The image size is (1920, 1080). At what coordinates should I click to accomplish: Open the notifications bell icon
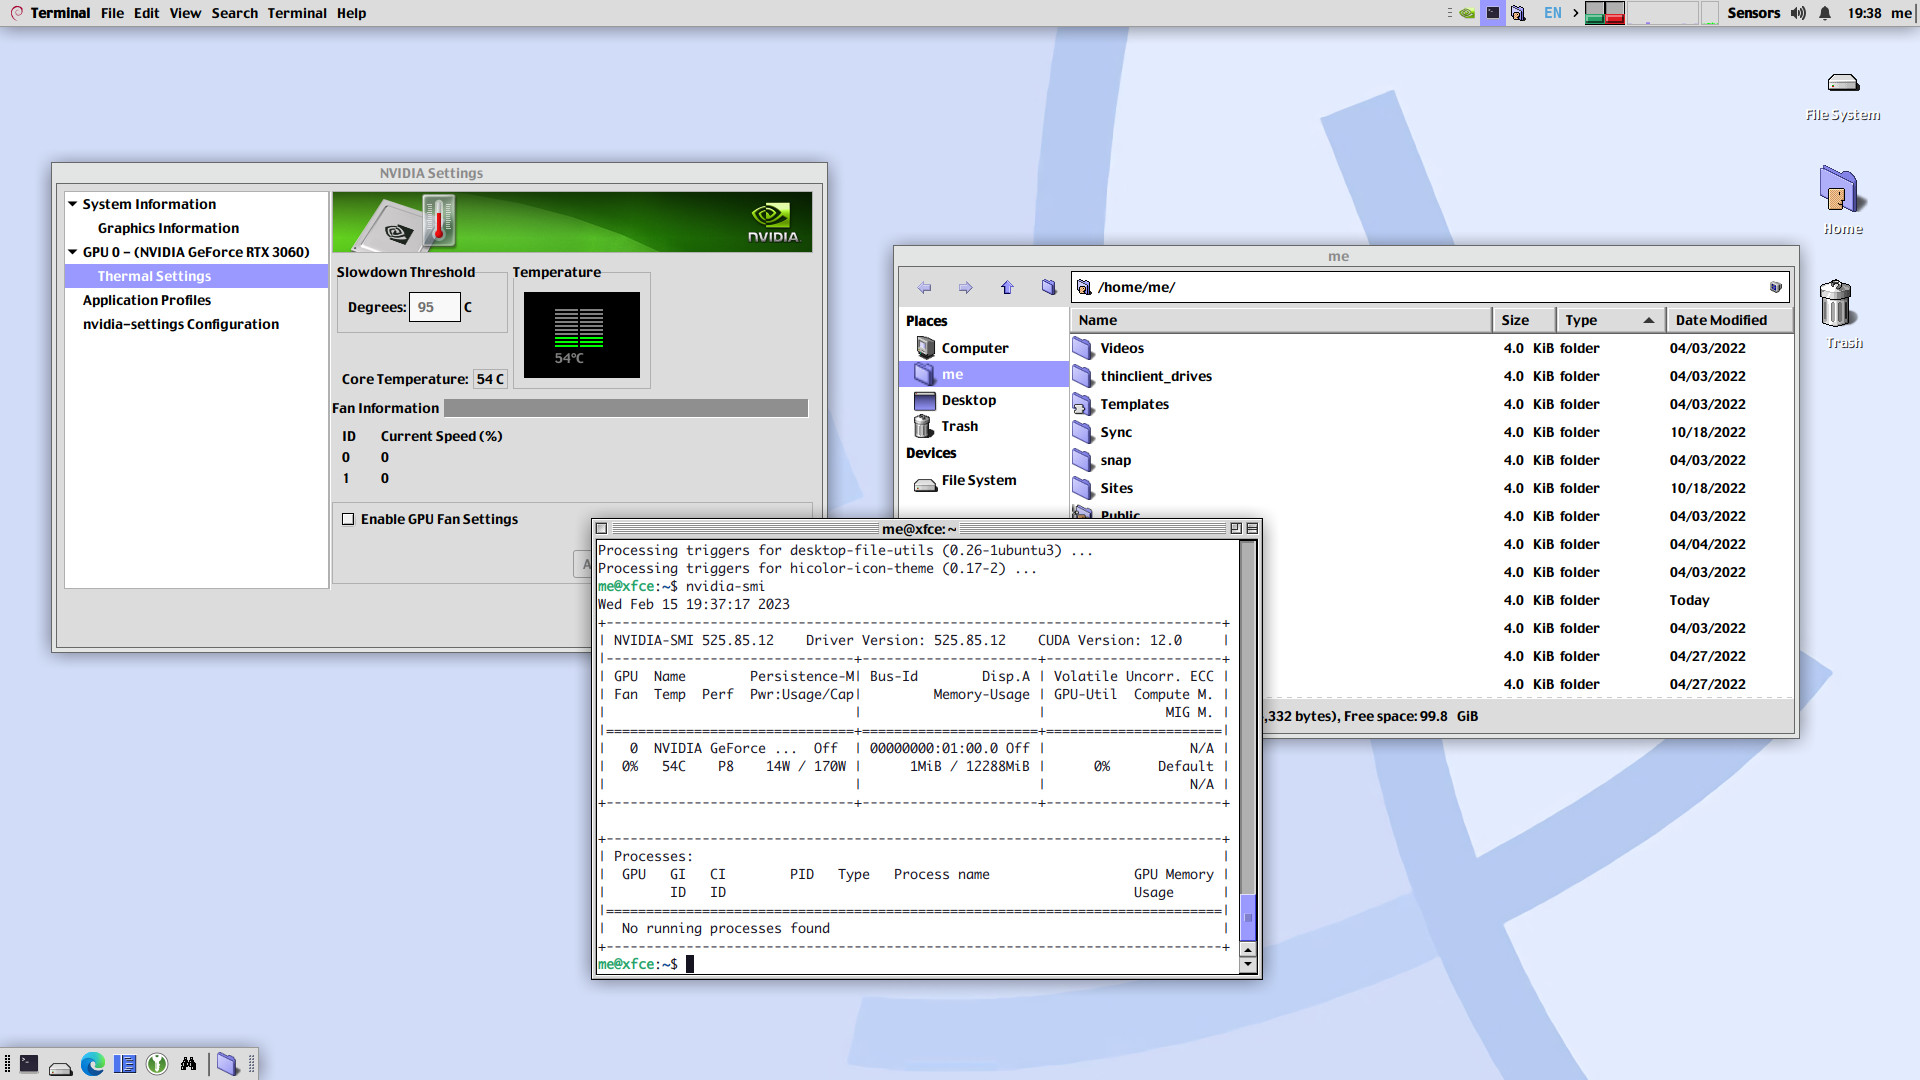1825,13
